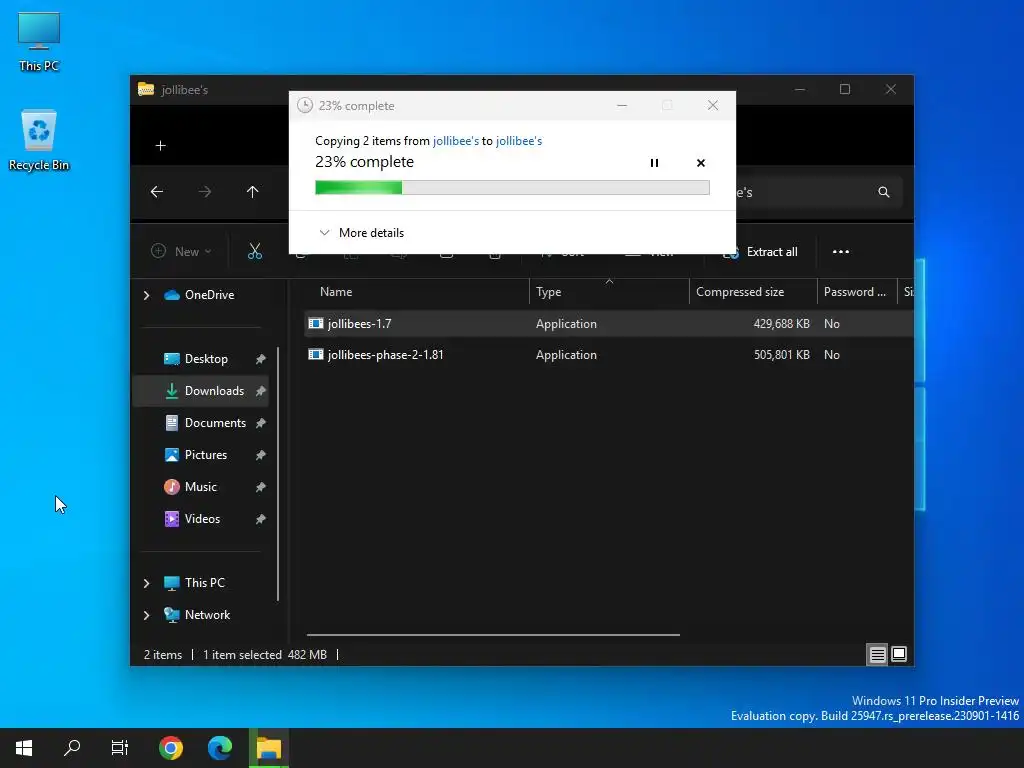Image resolution: width=1024 pixels, height=768 pixels.
Task: Switch to large thumbnails view icon
Action: pos(899,654)
